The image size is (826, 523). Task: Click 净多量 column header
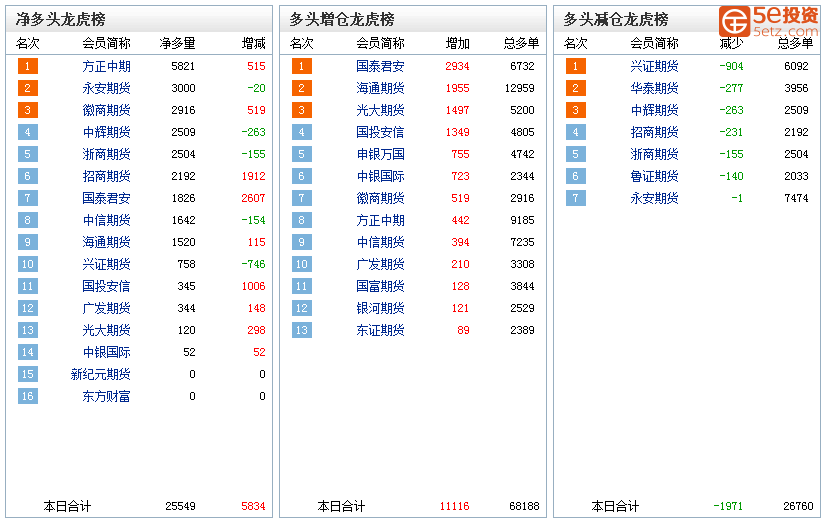[x=178, y=43]
